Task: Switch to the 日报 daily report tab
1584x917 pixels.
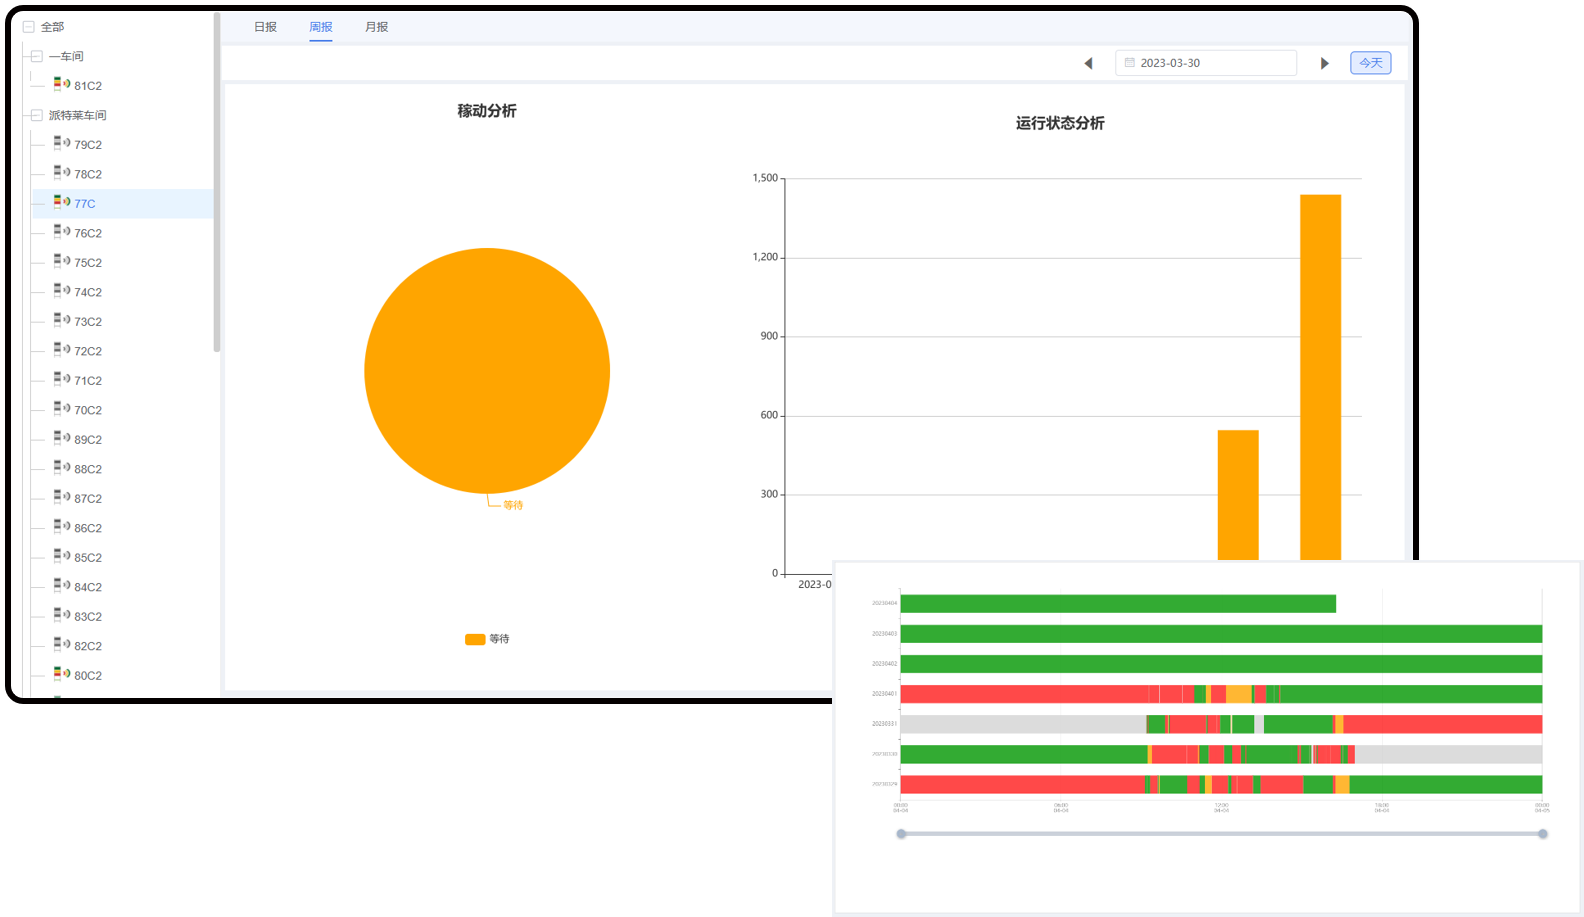Action: click(265, 27)
